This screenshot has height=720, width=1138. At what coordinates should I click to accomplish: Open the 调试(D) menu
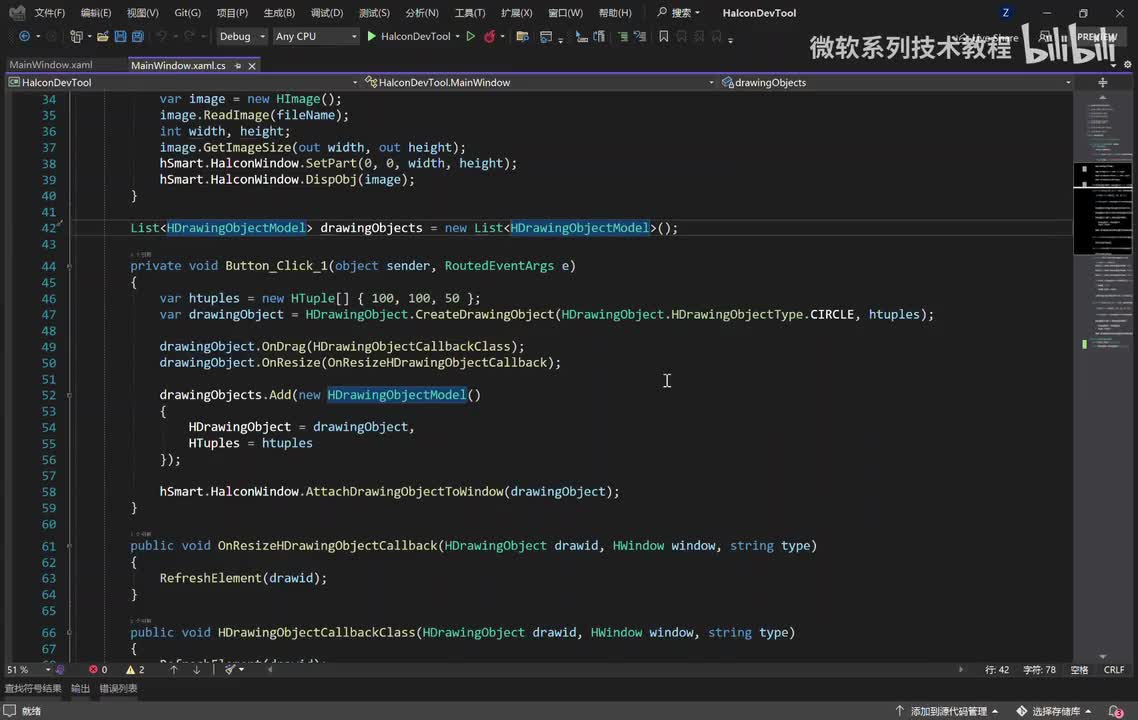(327, 12)
